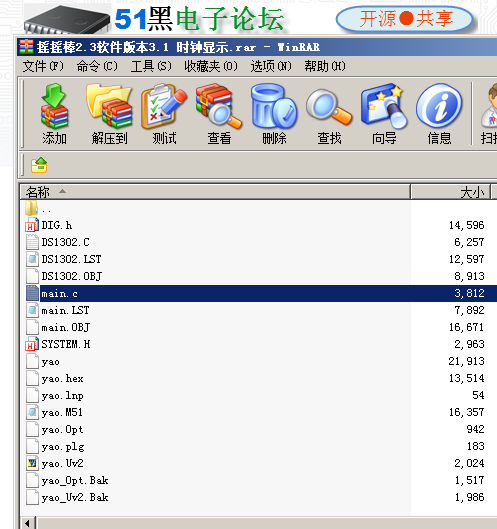Click the Test (测试) archive icon
The image size is (497, 529).
[164, 106]
